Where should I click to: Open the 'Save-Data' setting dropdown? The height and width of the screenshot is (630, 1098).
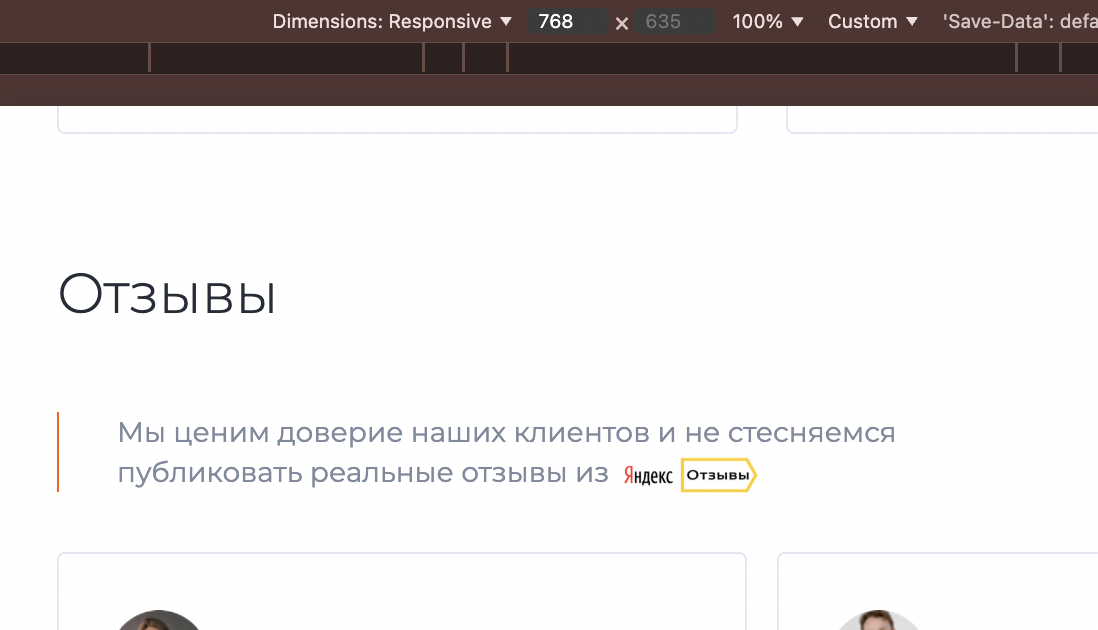[x=1018, y=21]
